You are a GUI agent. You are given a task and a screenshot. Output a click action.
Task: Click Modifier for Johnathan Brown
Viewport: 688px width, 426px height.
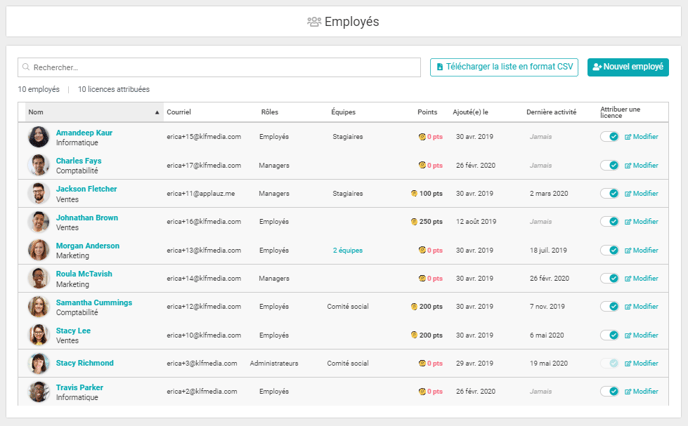641,222
